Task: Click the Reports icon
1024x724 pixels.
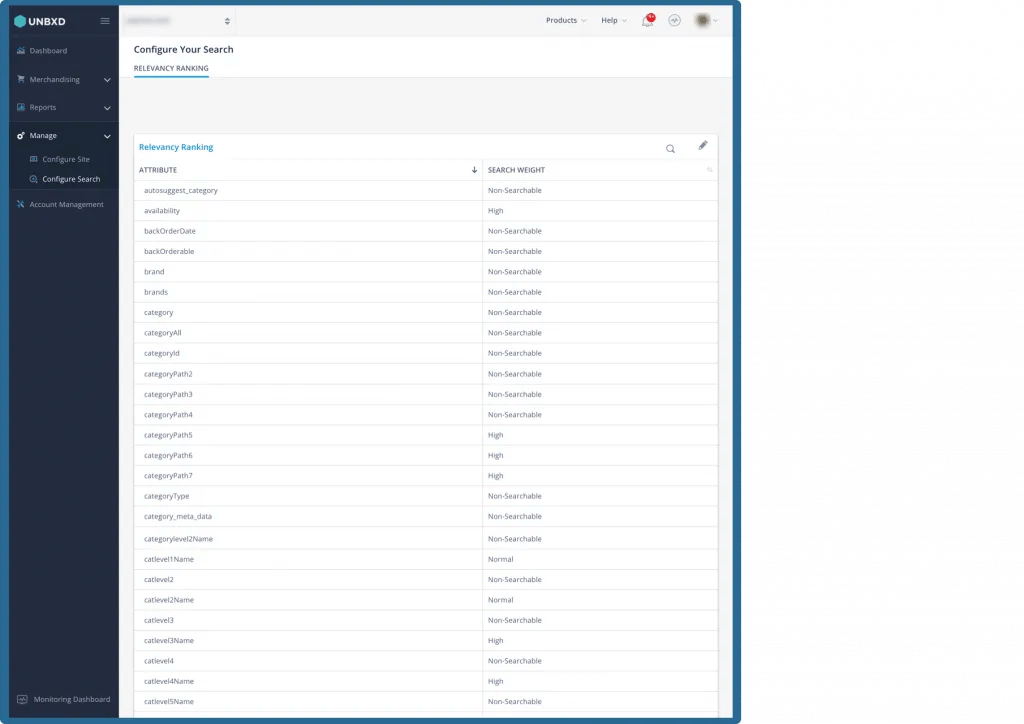Action: click(21, 107)
